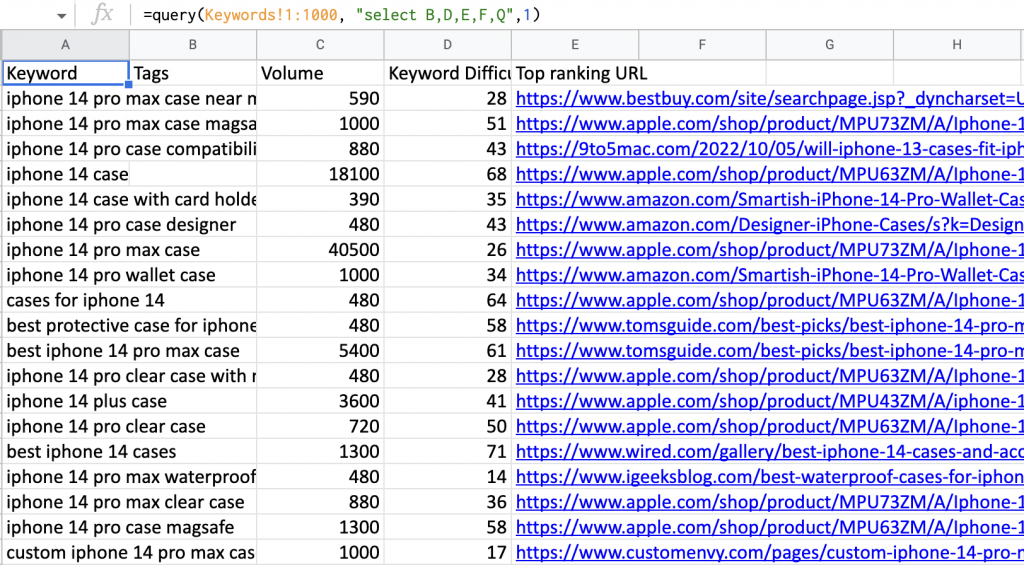Select the volume cell 18100
1024x565 pixels.
point(320,174)
